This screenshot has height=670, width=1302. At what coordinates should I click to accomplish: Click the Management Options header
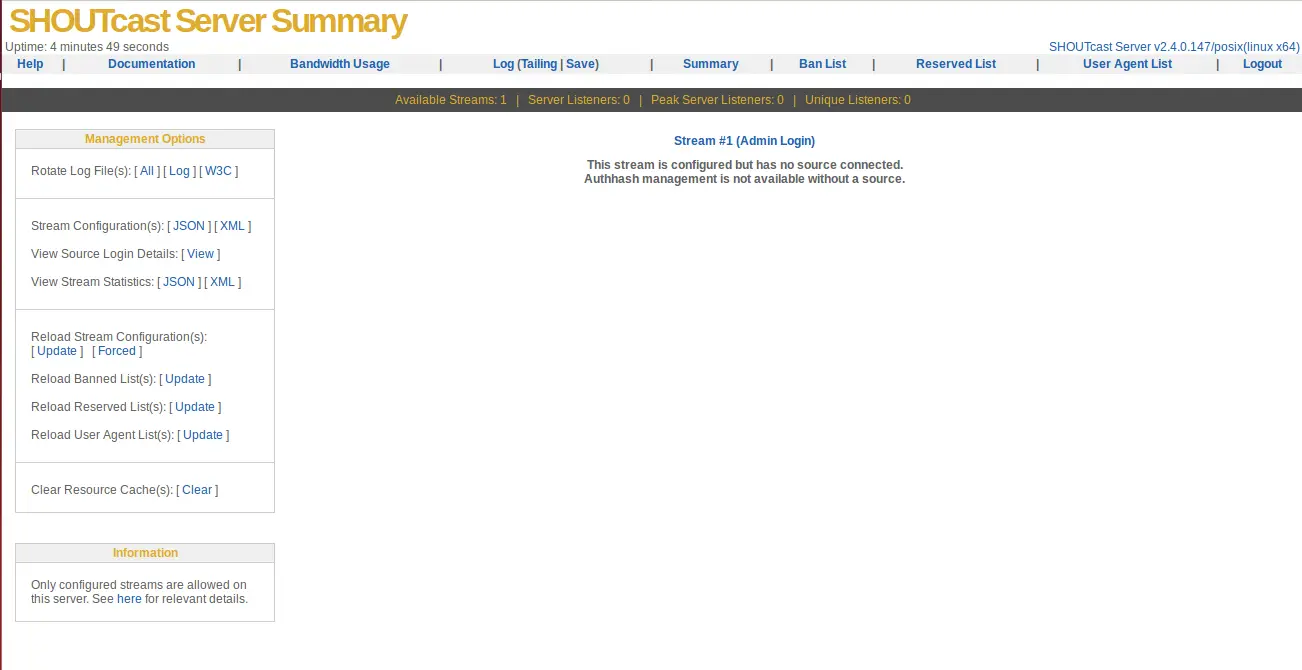(x=145, y=139)
